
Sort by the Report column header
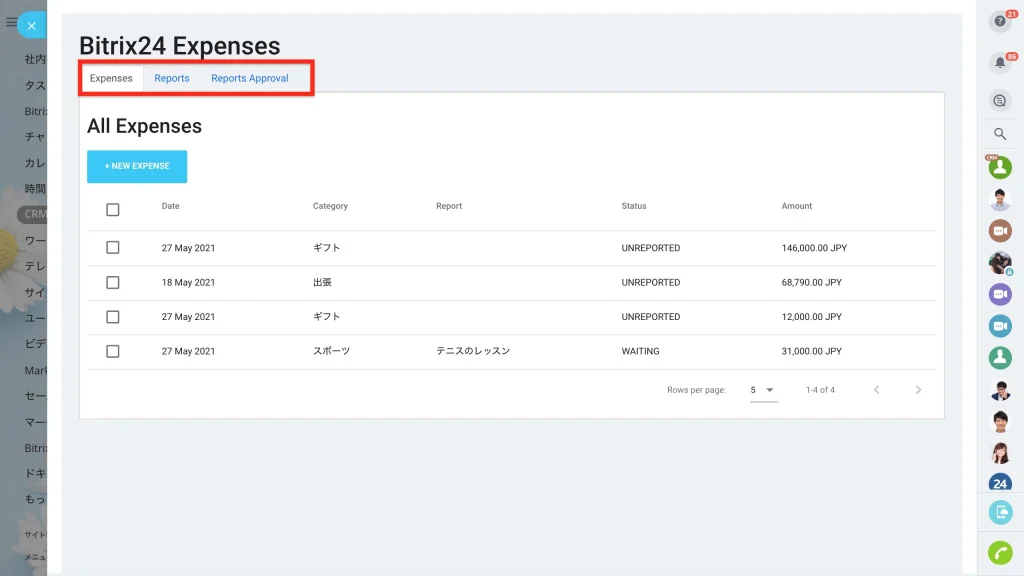pyautogui.click(x=449, y=206)
